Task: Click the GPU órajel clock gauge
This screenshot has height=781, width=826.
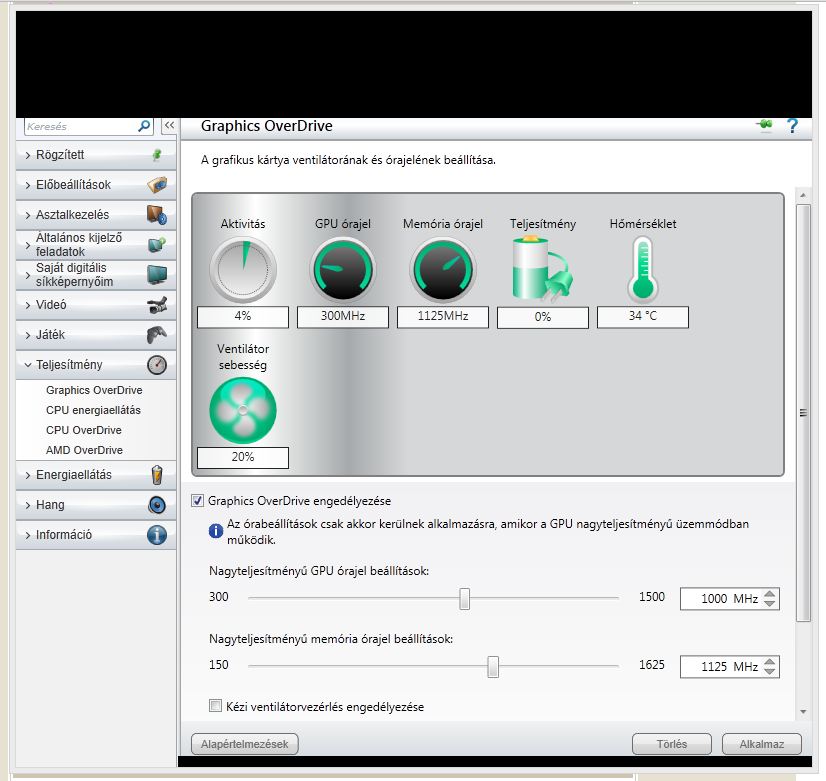Action: click(x=343, y=270)
